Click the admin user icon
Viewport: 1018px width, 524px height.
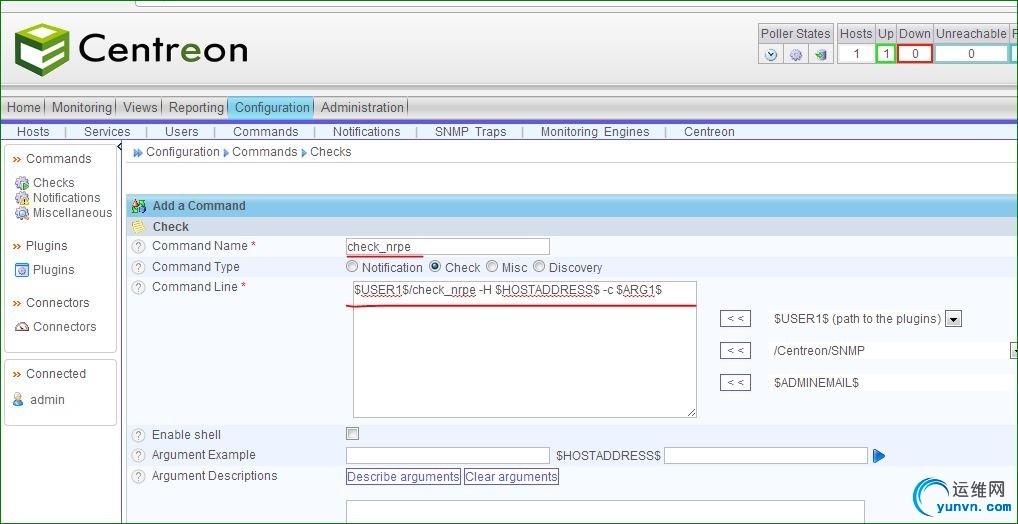pyautogui.click(x=18, y=399)
